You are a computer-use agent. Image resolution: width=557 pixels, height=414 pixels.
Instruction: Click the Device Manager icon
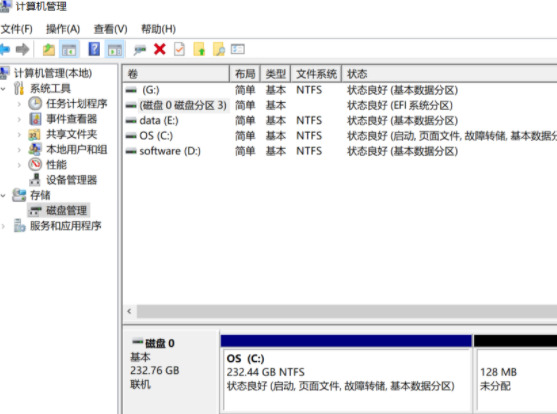click(x=35, y=180)
